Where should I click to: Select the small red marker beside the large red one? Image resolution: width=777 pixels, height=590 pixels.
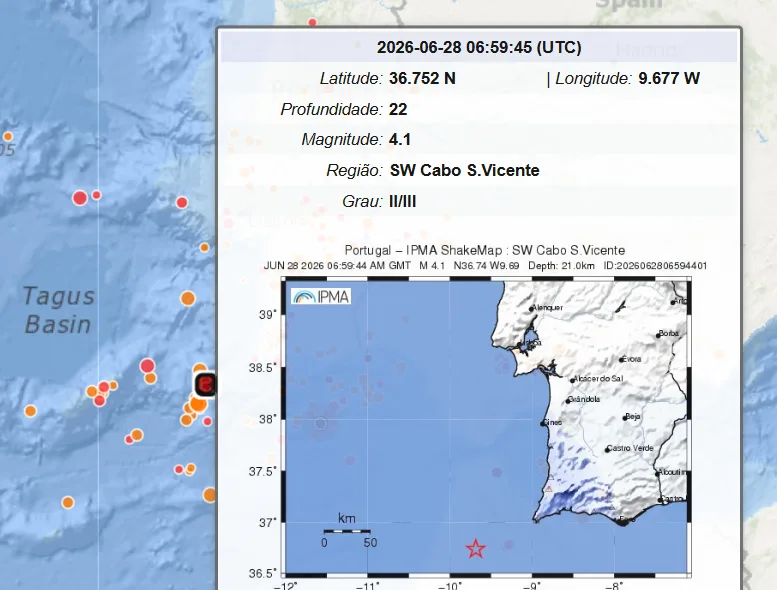(x=97, y=195)
